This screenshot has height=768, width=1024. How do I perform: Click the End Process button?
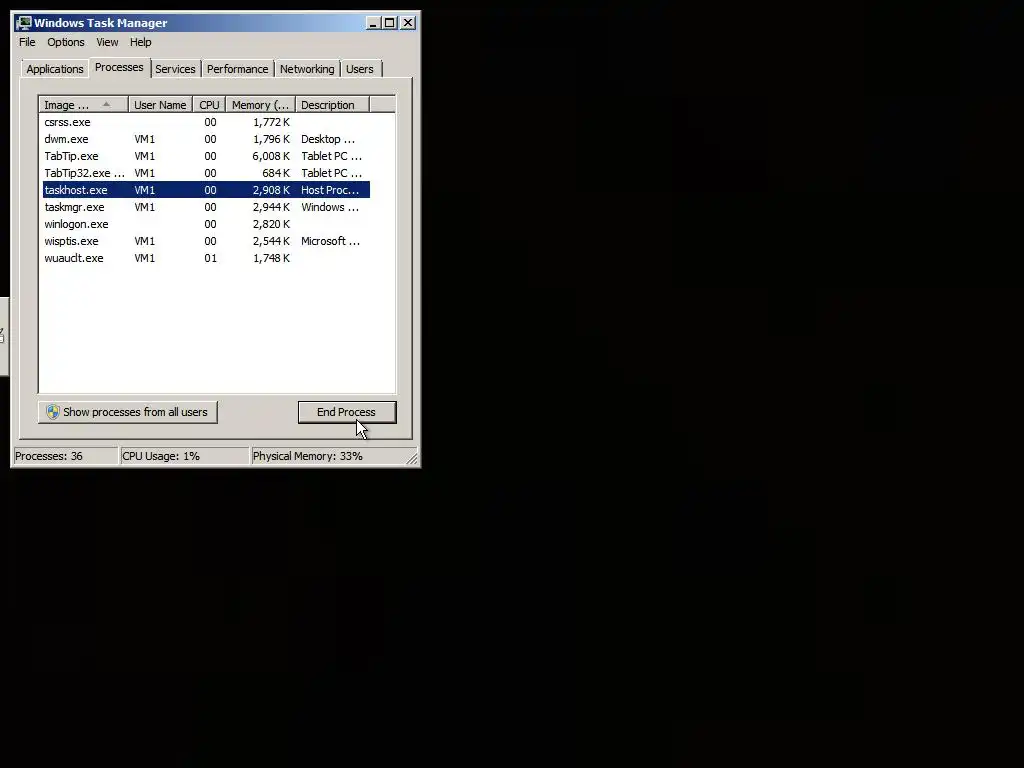point(347,412)
